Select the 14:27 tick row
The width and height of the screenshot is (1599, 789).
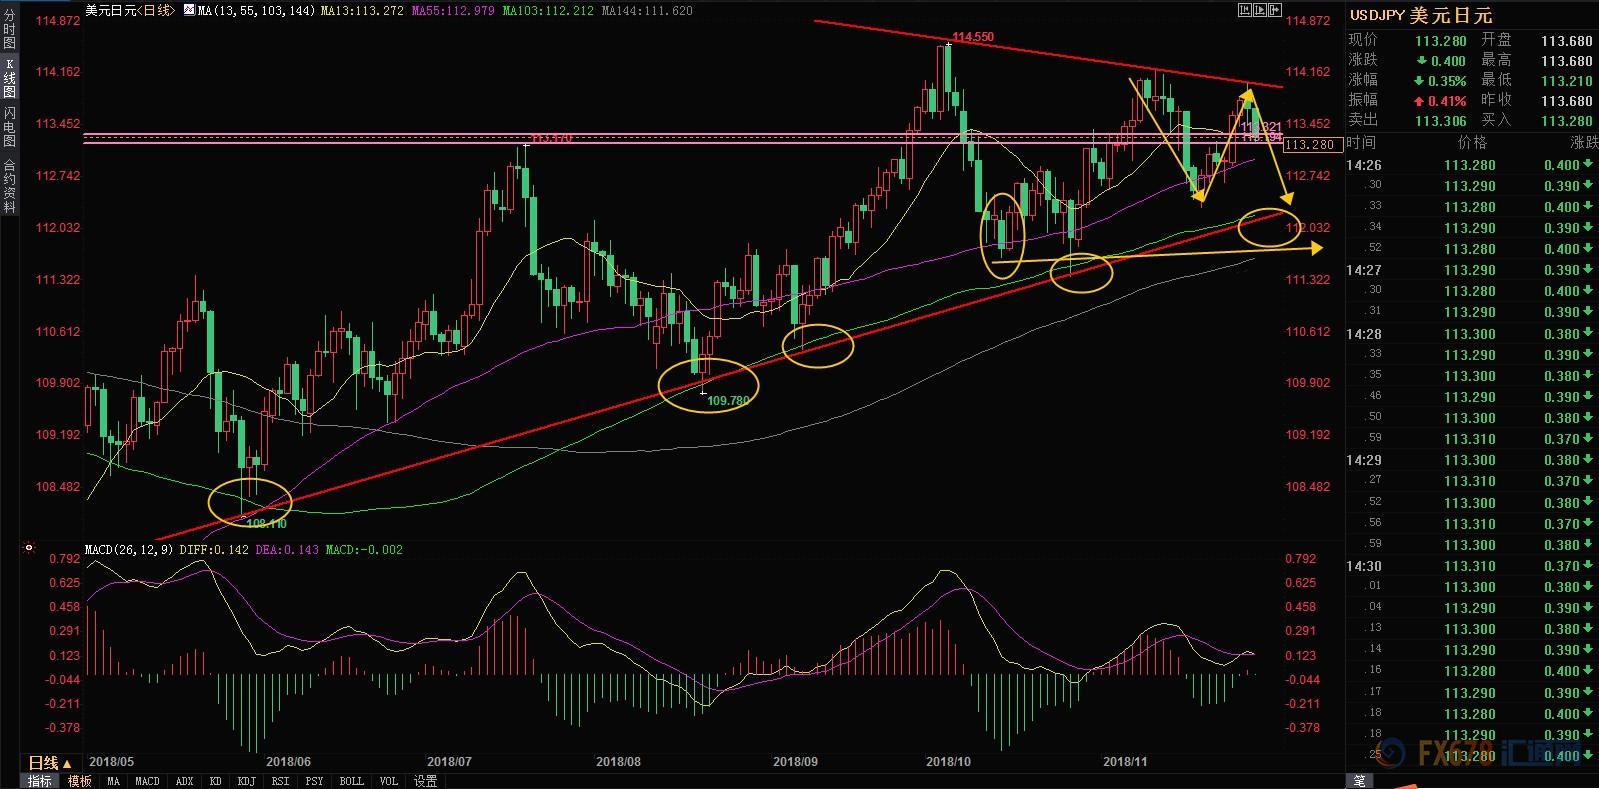point(1472,270)
